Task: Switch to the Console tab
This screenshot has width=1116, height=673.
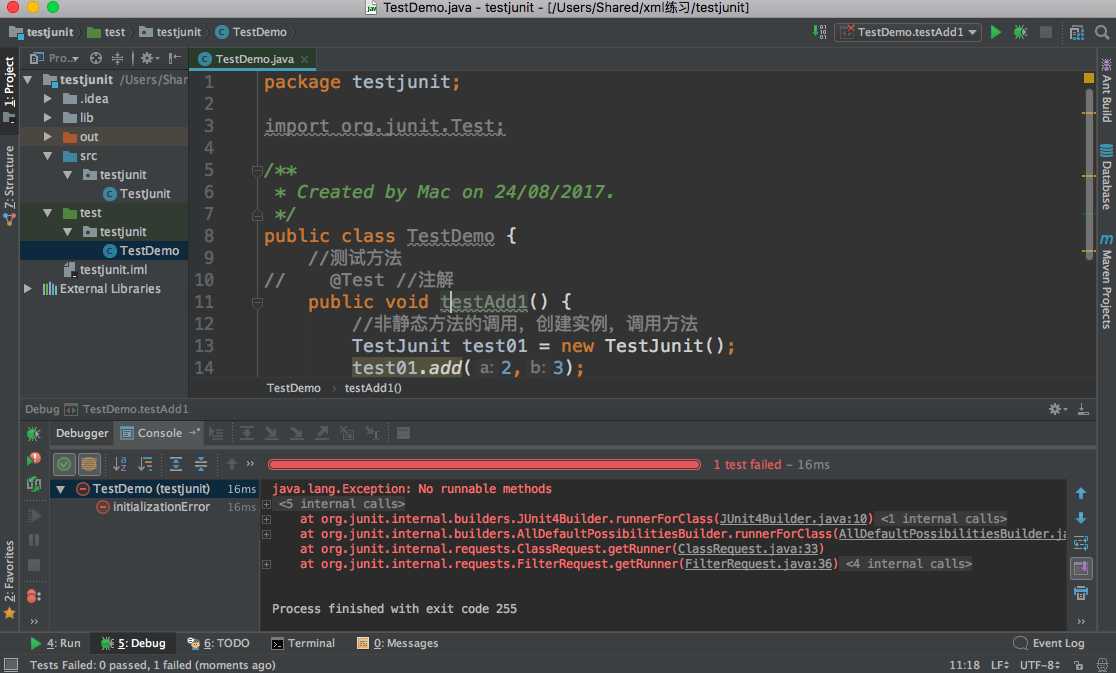Action: pos(159,433)
